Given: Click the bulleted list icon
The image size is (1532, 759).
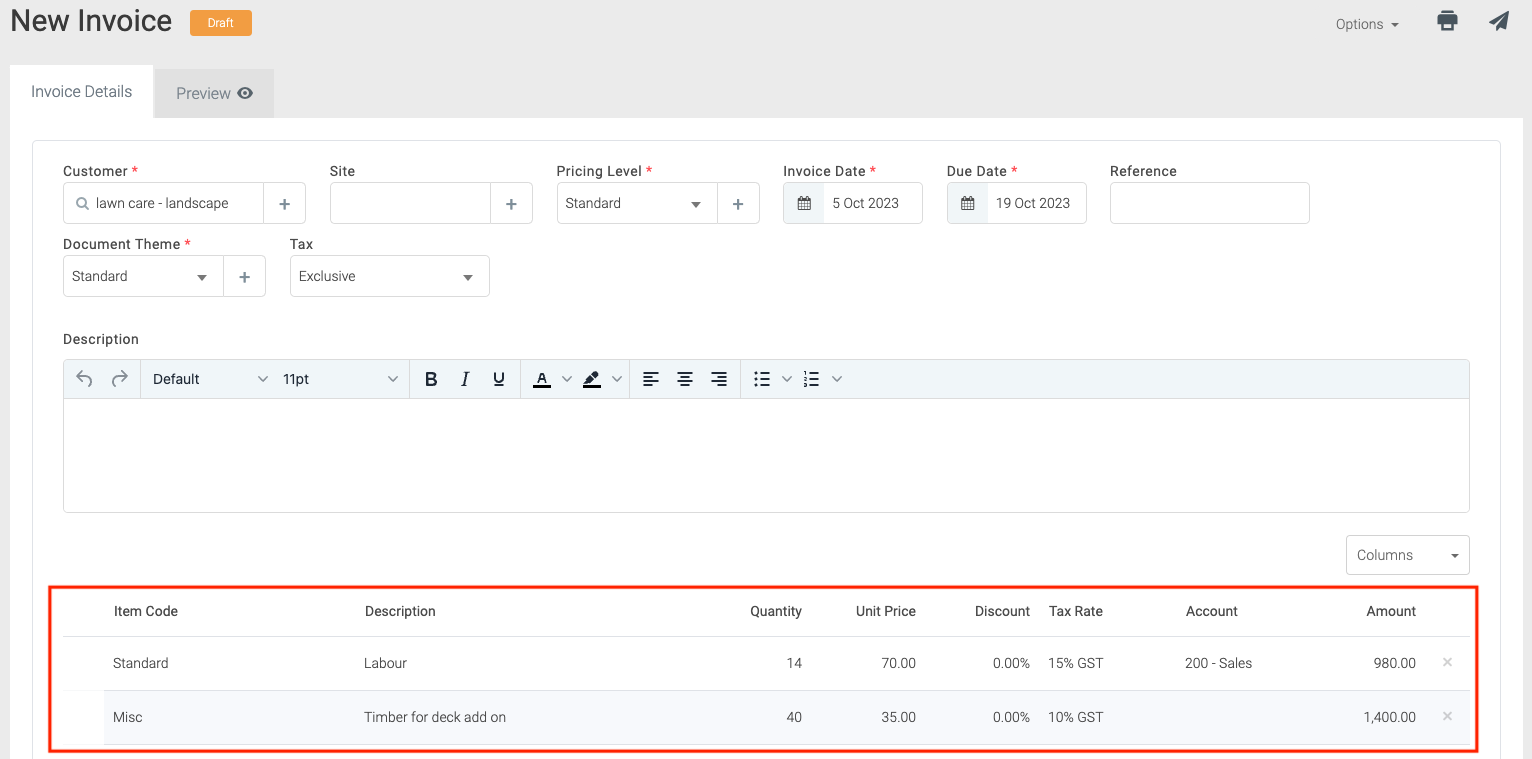Looking at the screenshot, I should click(x=762, y=378).
